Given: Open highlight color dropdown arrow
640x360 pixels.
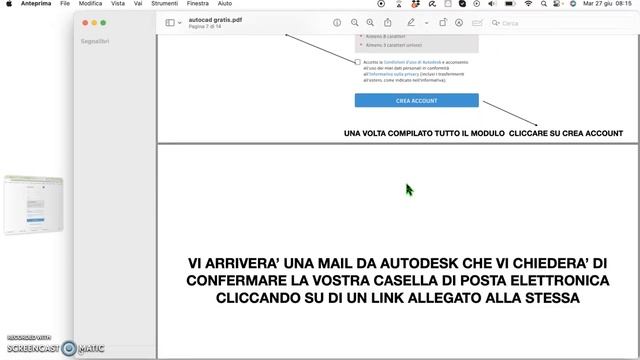Looking at the screenshot, I should (x=427, y=23).
